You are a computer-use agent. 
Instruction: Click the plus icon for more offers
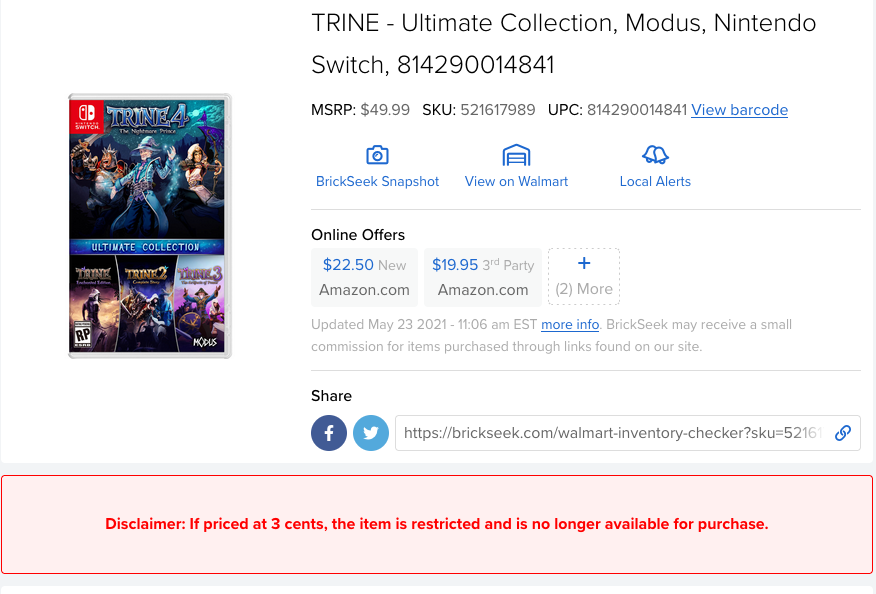coord(584,263)
